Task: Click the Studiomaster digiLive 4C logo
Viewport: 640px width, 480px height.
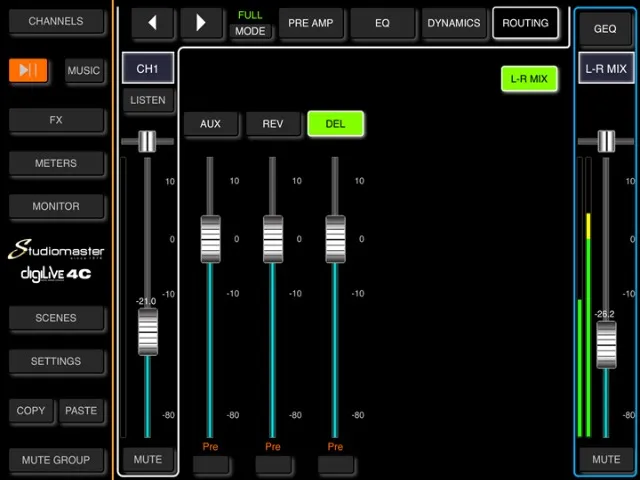Action: coord(56,261)
